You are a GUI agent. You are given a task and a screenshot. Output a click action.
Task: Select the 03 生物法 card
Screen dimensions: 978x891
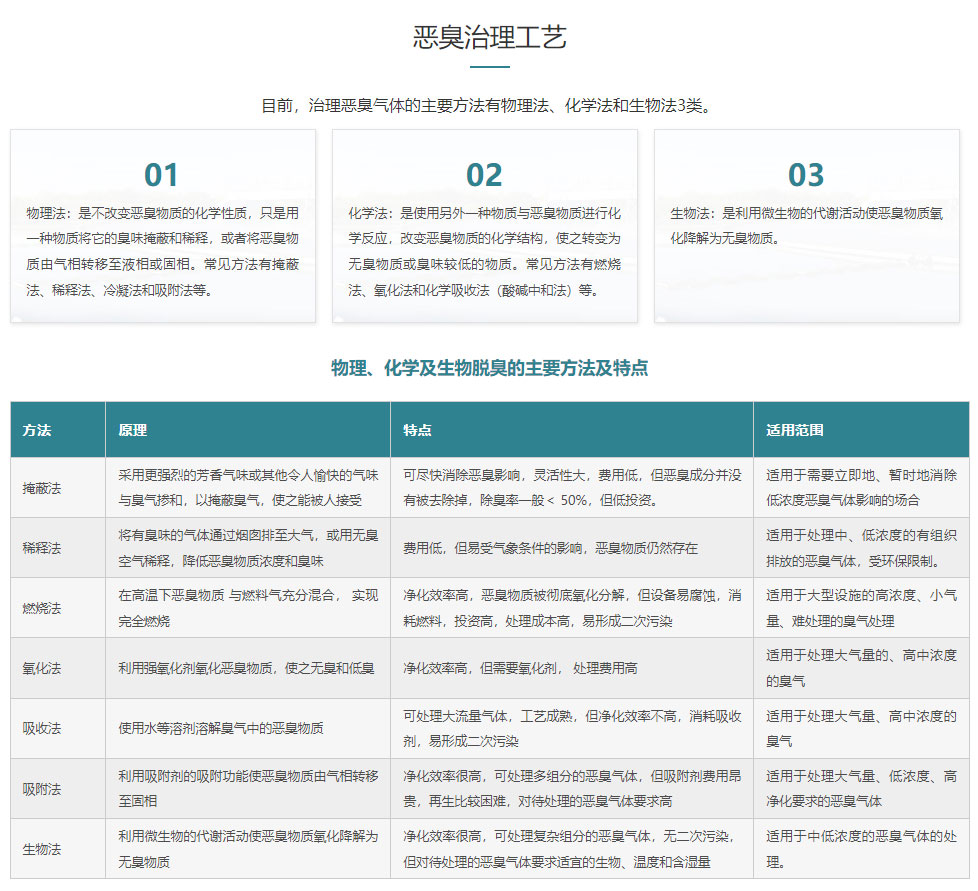[806, 226]
